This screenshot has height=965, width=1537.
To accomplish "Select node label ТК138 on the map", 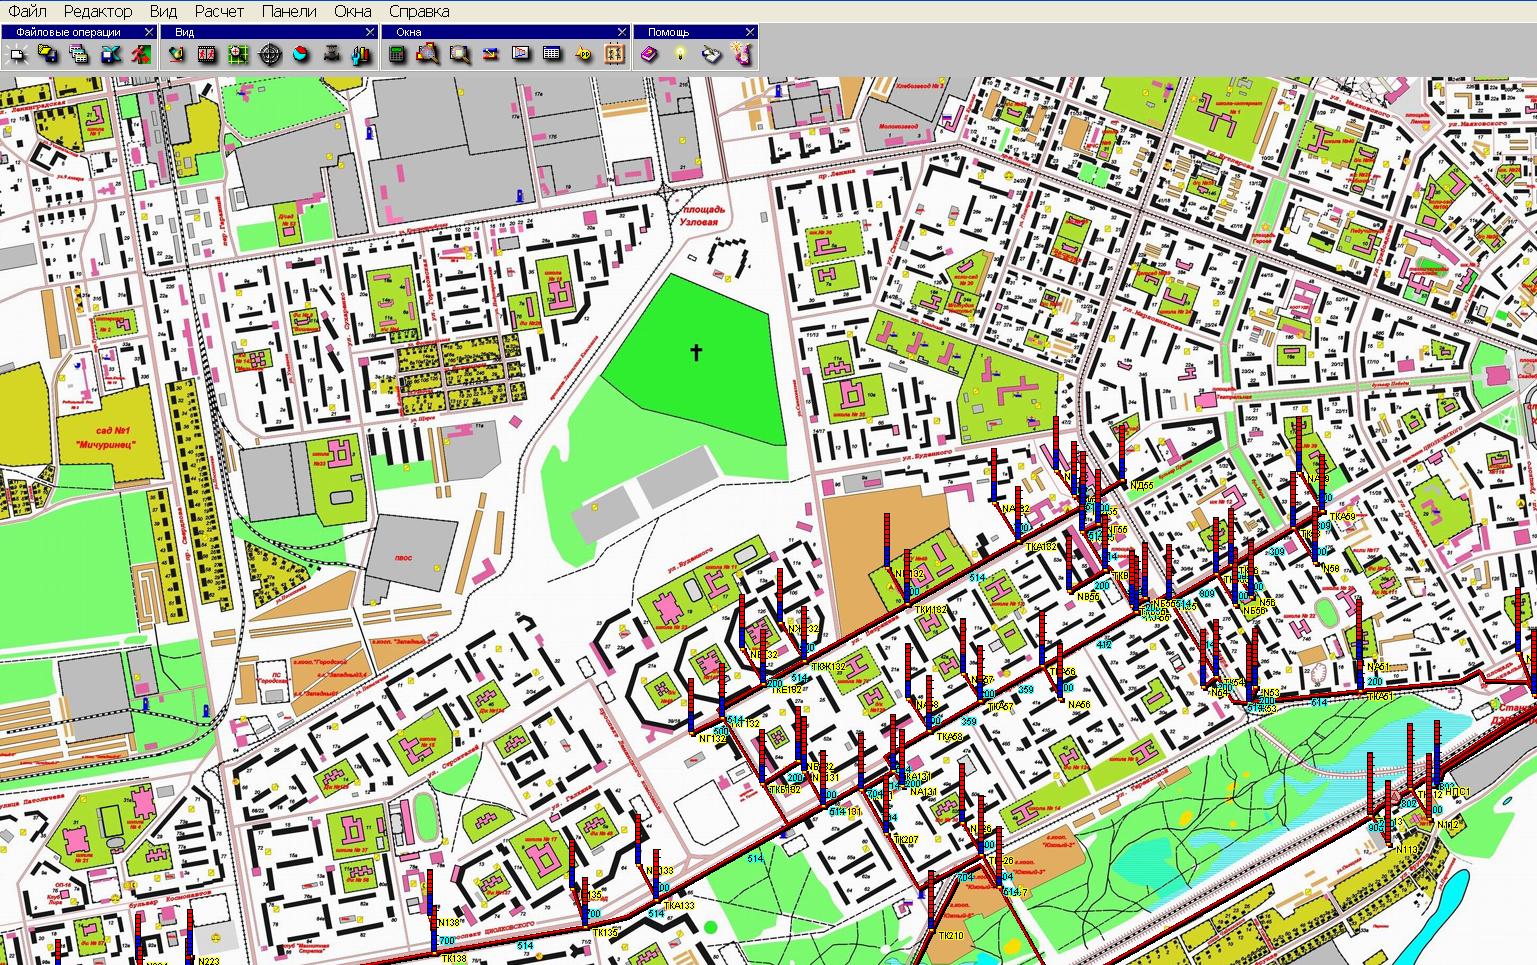I will click(x=454, y=959).
